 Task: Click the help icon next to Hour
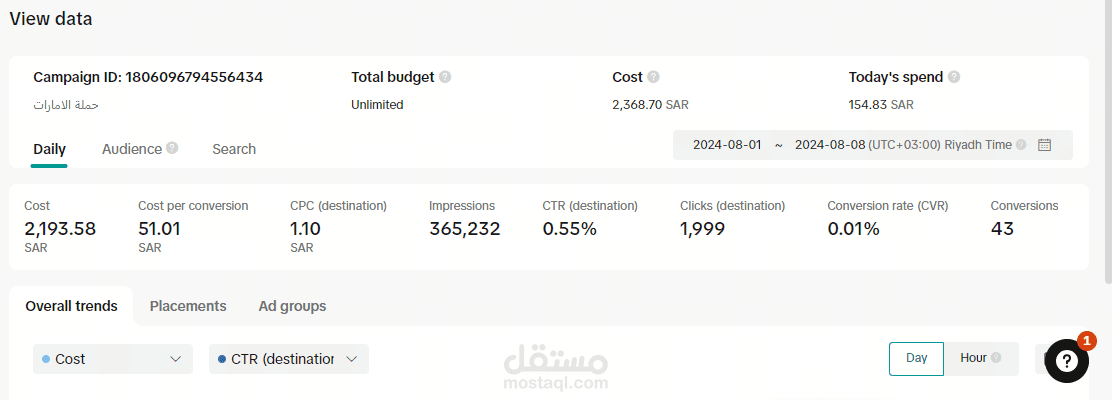(x=995, y=358)
